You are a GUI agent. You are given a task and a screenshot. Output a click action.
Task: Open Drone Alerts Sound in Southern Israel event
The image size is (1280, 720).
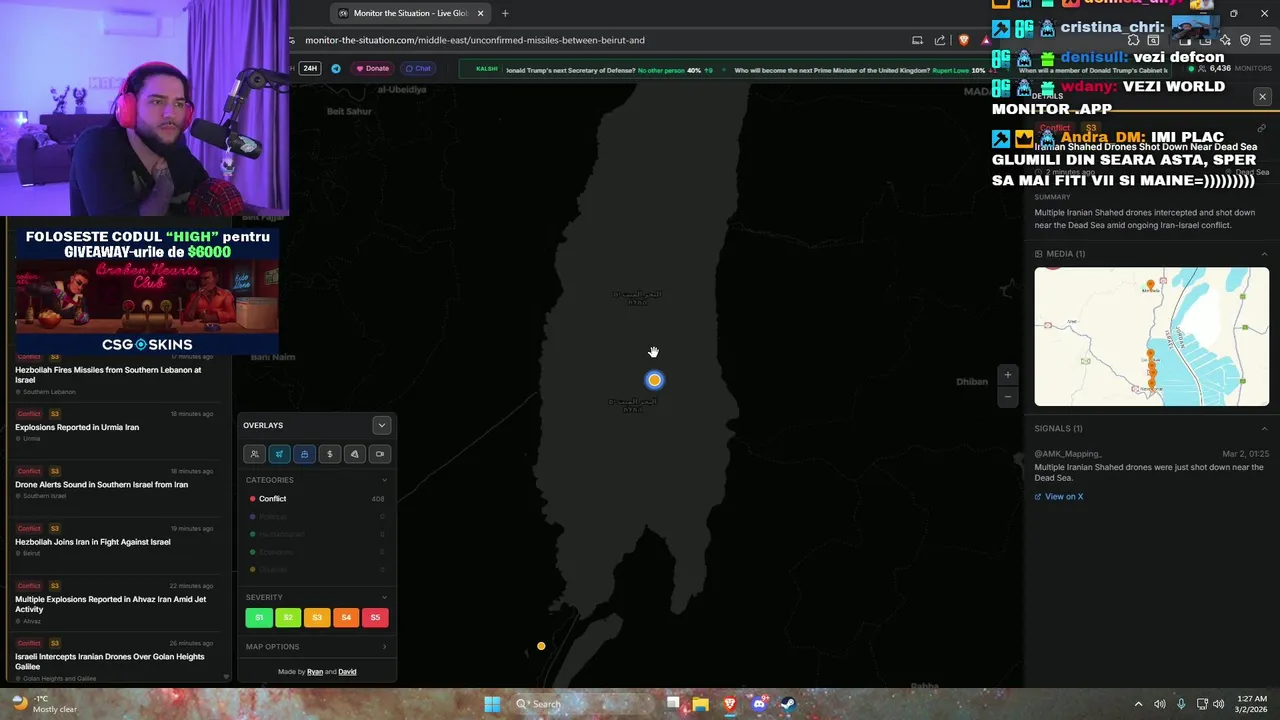click(x=114, y=484)
